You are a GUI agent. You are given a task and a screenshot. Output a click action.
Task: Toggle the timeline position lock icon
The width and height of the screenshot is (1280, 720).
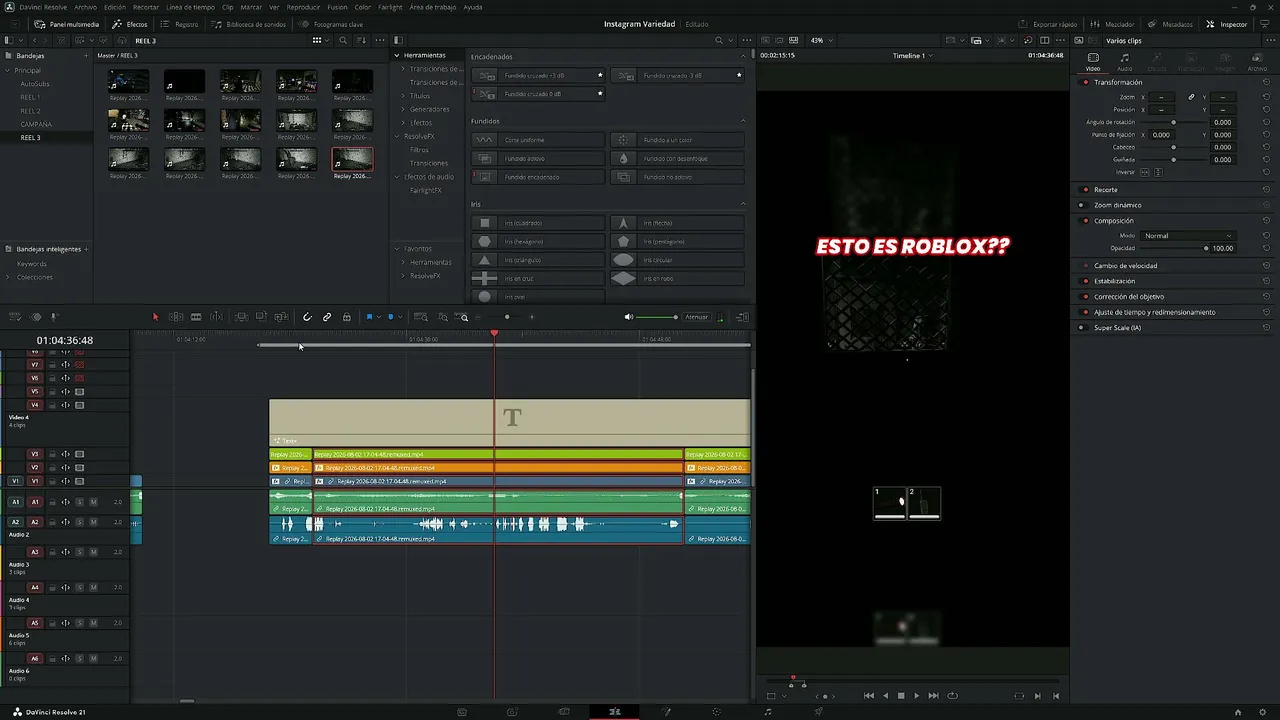pos(347,317)
